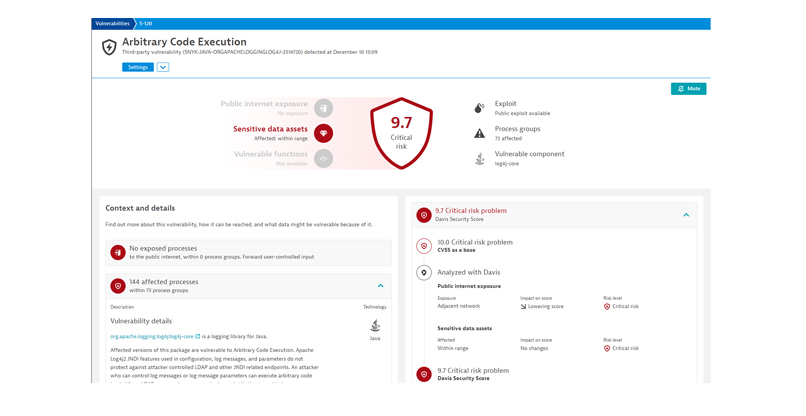Open the org.apache.logging.log4j:log4j-core link
Image resolution: width=806 pixels, height=416 pixels.
(152, 336)
